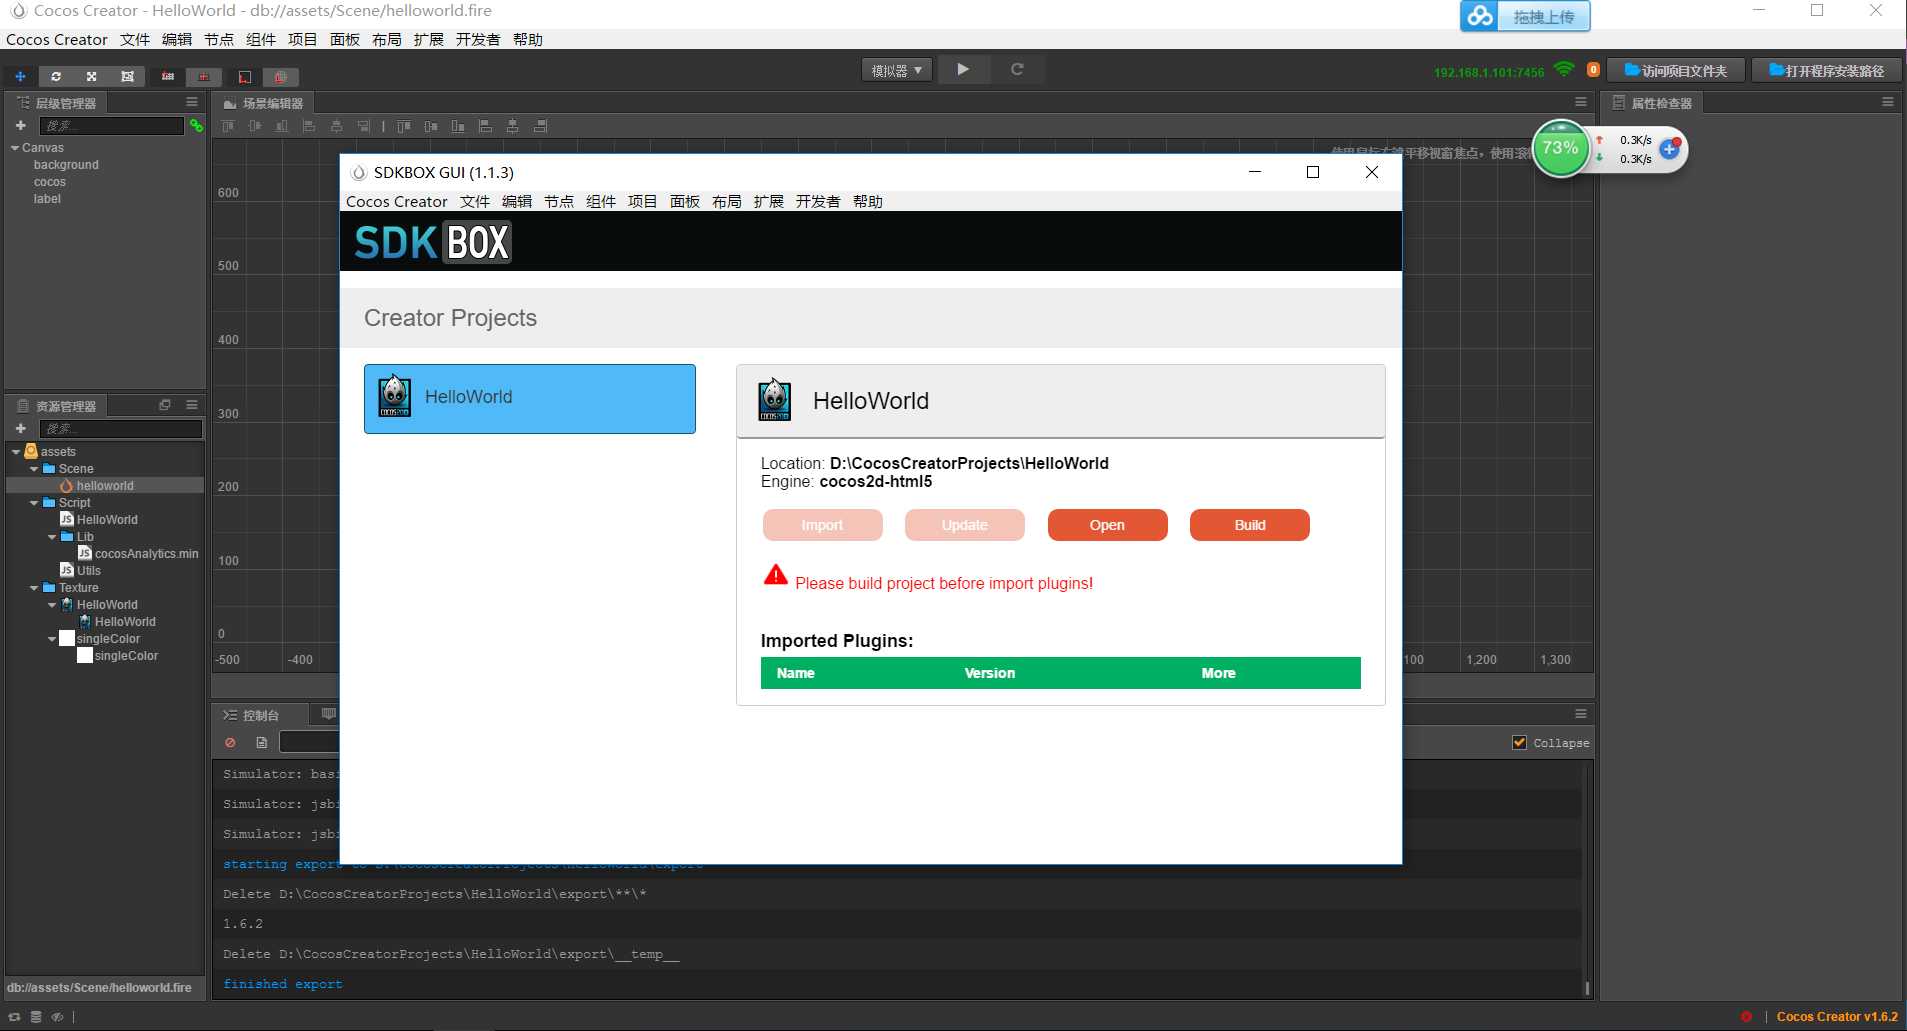This screenshot has width=1907, height=1031.
Task: Click the 访问项目文件夹 button
Action: coord(1676,71)
